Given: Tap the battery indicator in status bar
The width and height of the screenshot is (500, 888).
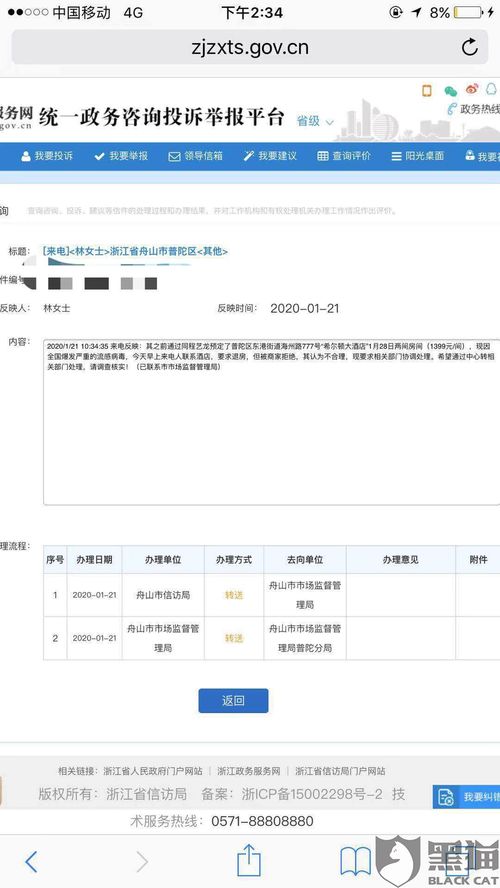Looking at the screenshot, I should 467,12.
